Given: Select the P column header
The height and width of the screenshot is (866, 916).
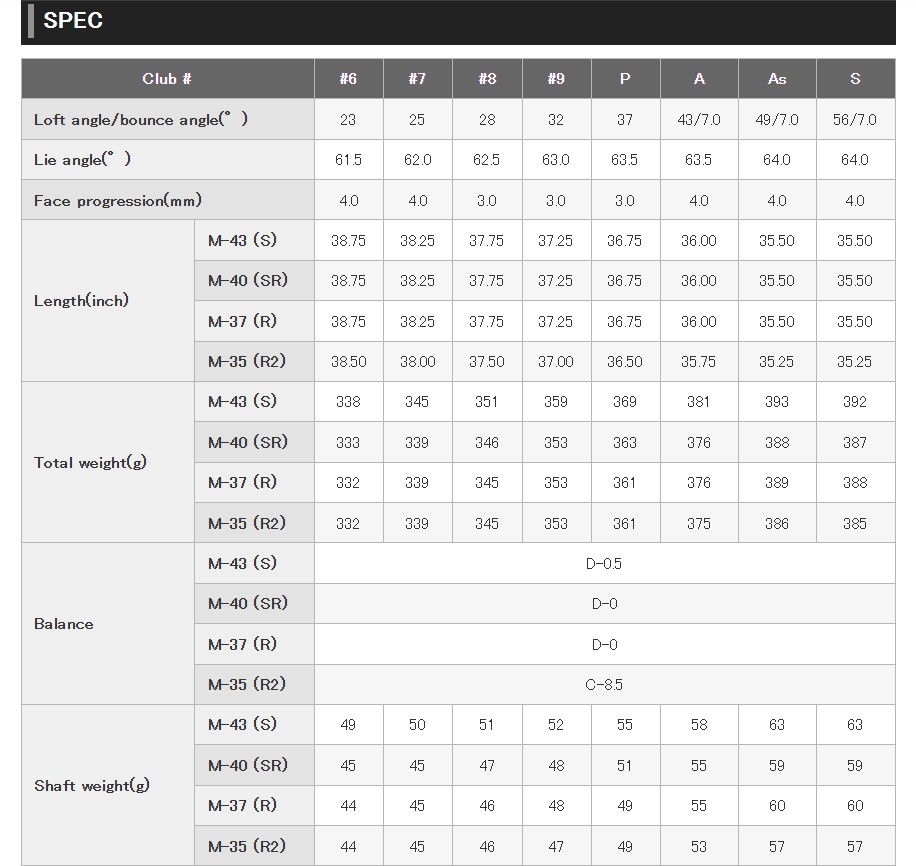Looking at the screenshot, I should 625,79.
